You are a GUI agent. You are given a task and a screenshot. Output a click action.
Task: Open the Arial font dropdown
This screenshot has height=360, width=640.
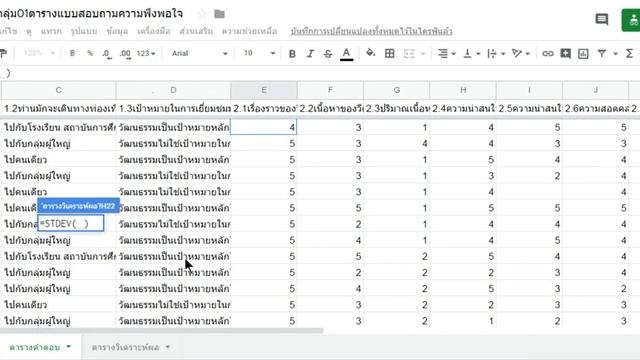pyautogui.click(x=199, y=53)
